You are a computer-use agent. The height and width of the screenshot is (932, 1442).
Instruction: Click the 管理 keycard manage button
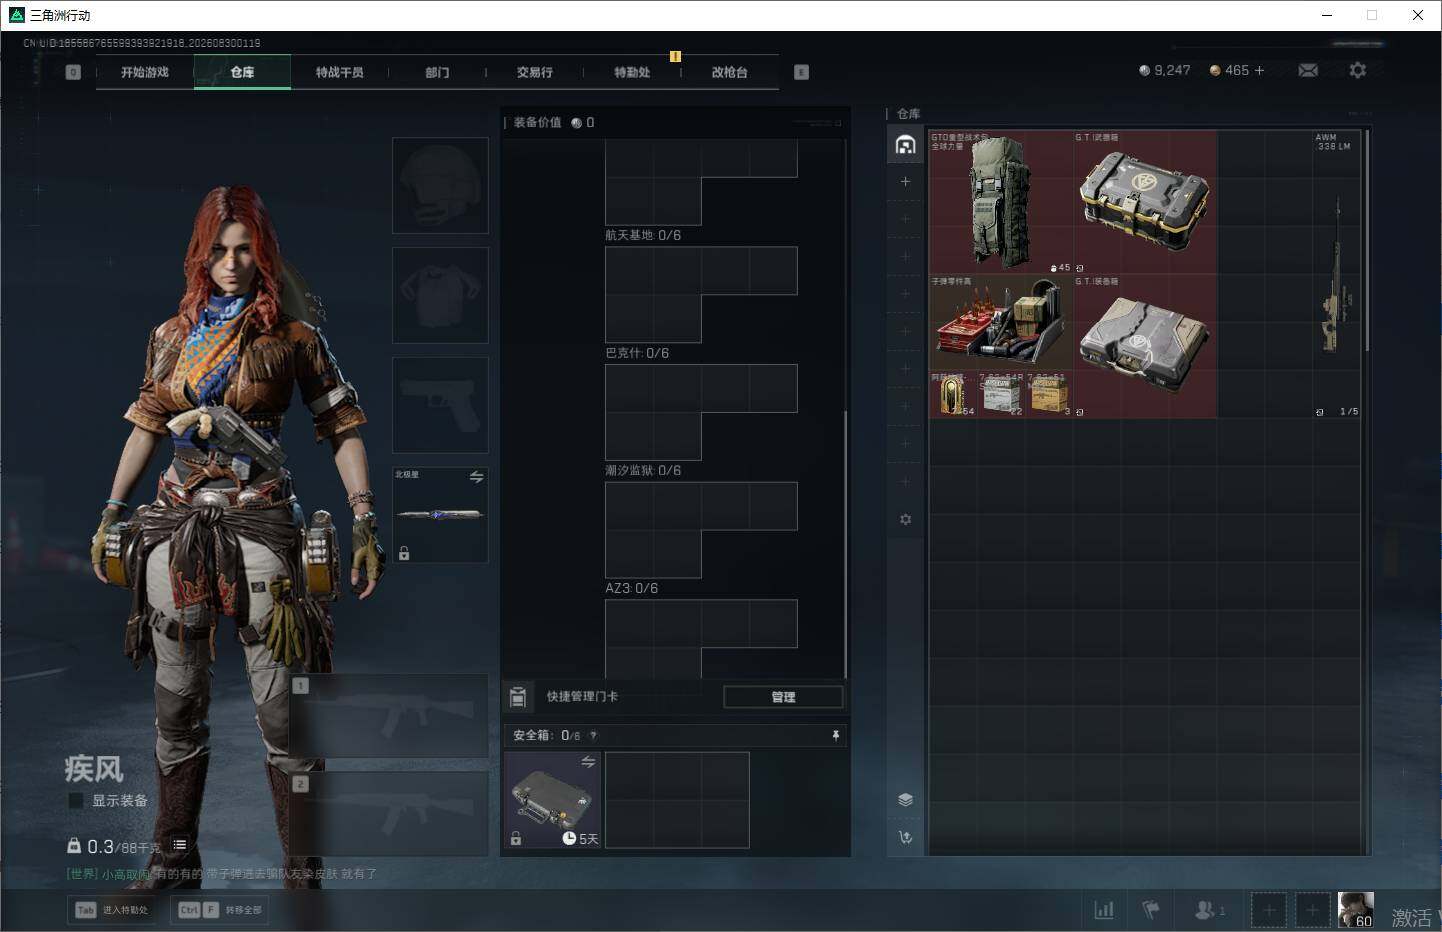point(783,697)
